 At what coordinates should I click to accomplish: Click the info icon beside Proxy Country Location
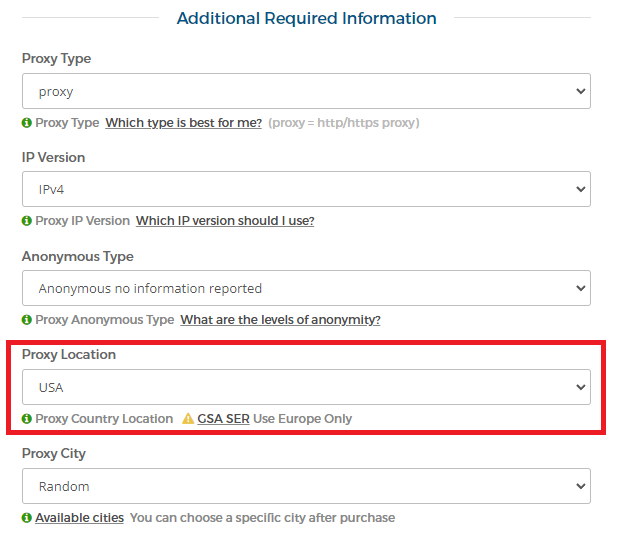(26, 418)
